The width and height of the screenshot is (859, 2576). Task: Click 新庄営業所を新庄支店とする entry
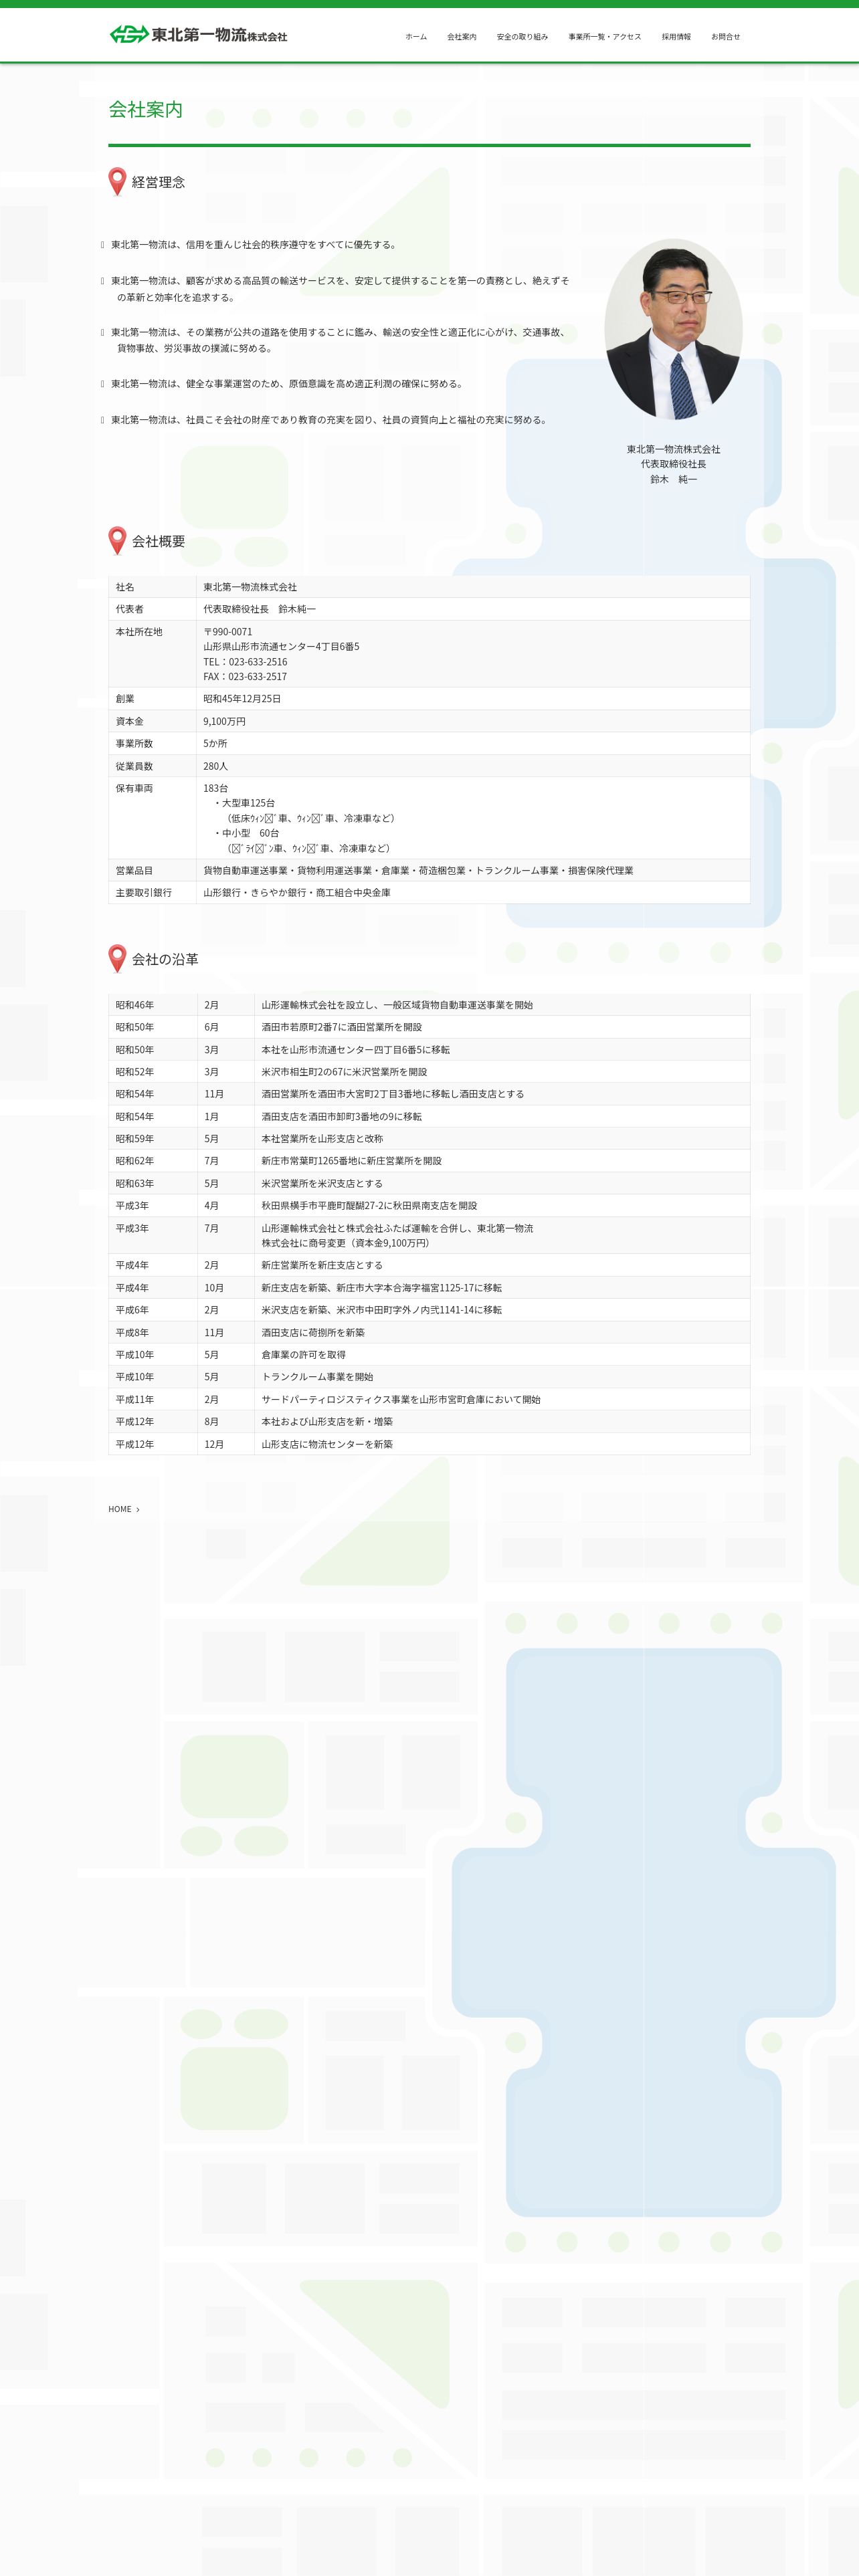(322, 1266)
